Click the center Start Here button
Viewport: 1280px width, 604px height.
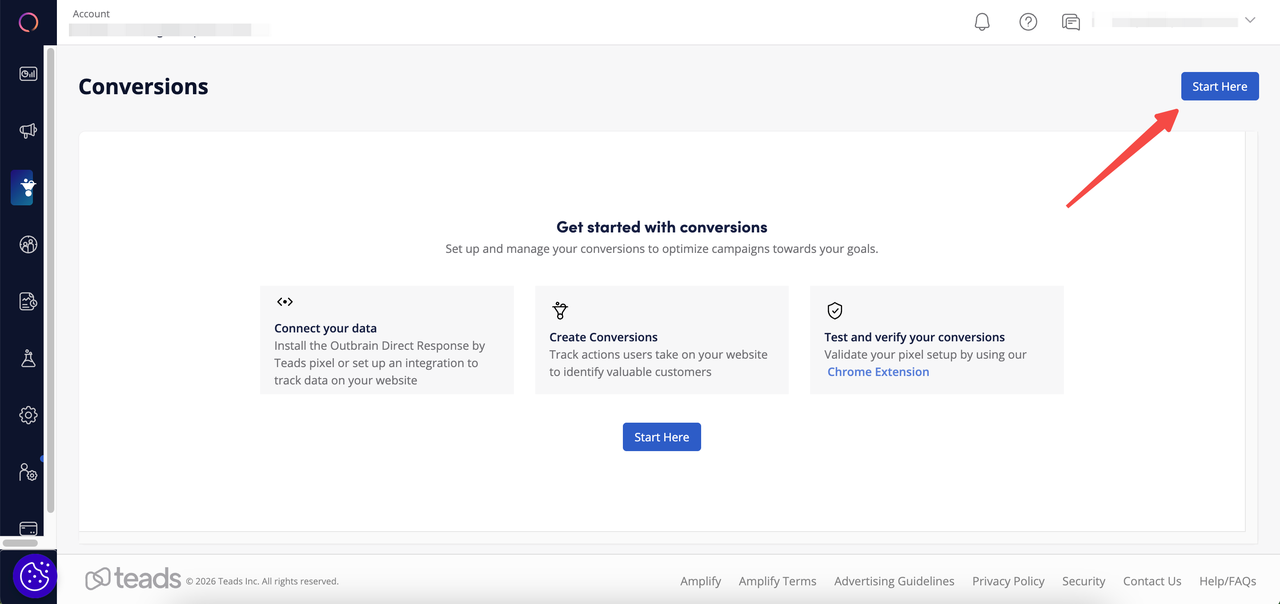tap(661, 437)
